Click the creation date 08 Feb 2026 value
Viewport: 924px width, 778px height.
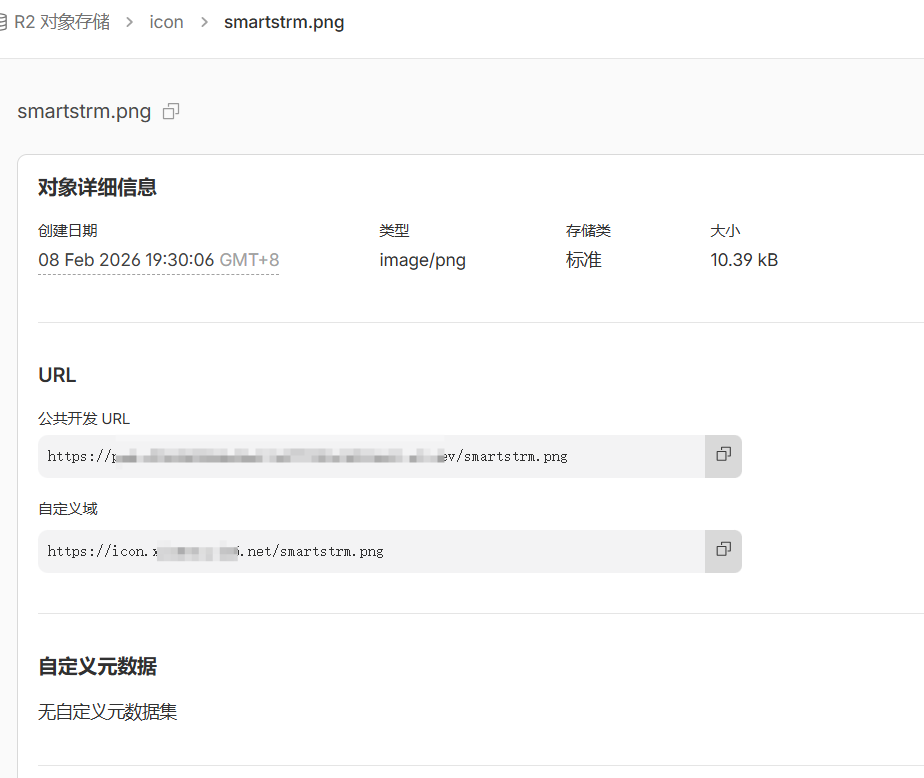(x=159, y=260)
